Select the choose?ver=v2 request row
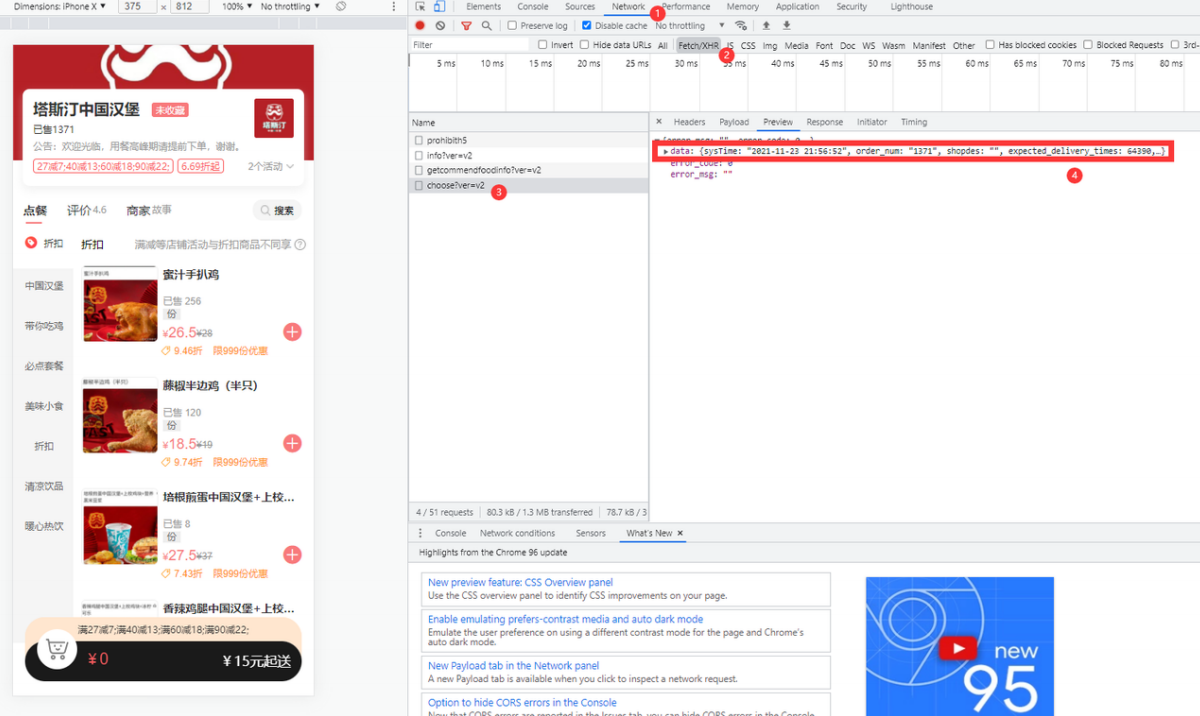 point(528,186)
